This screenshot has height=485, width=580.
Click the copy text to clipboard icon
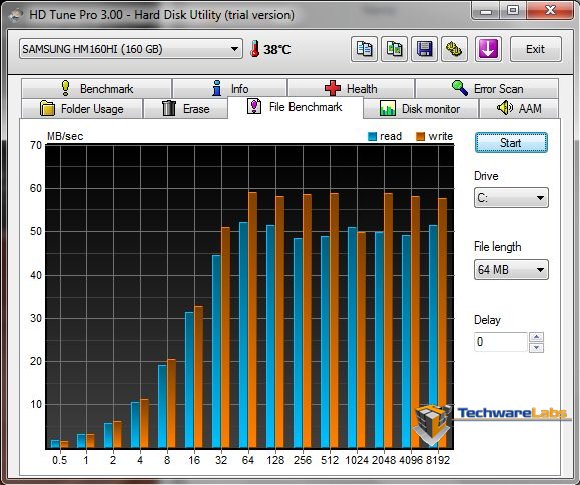pos(364,49)
